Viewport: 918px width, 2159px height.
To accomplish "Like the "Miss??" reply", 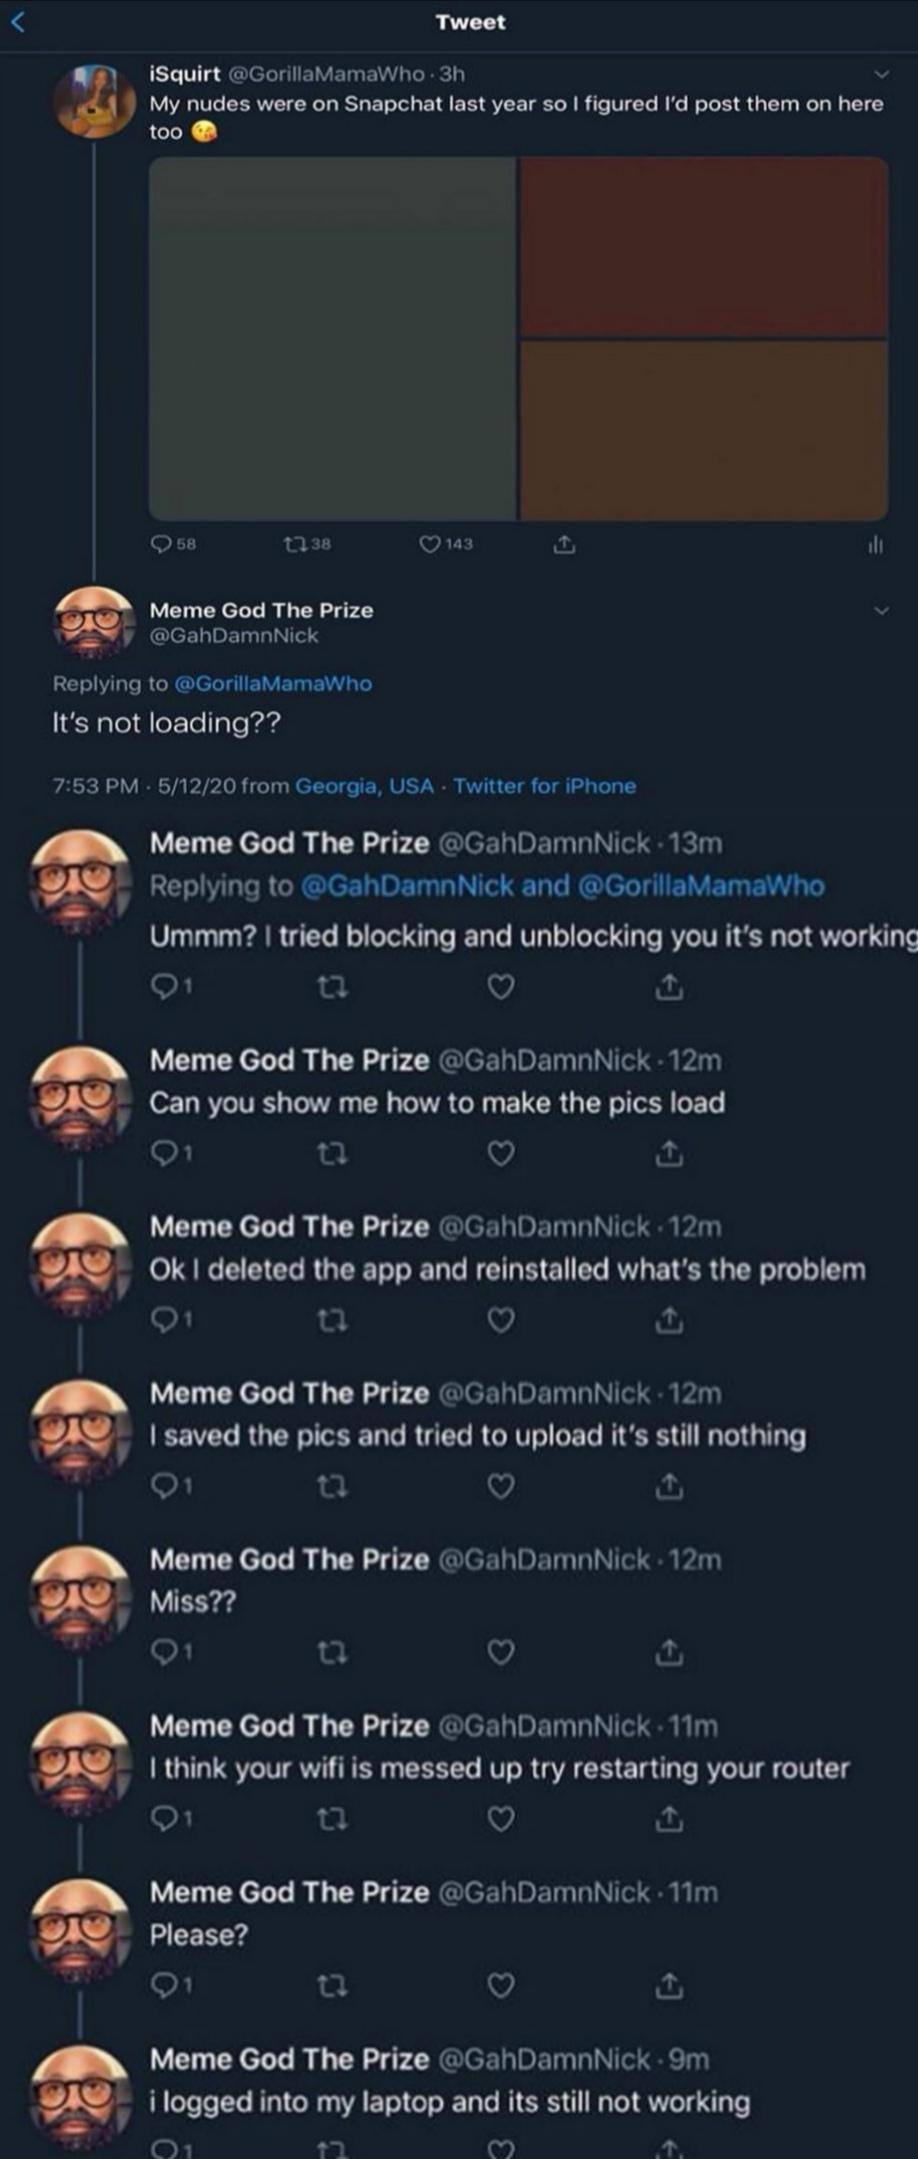I will click(x=501, y=1653).
